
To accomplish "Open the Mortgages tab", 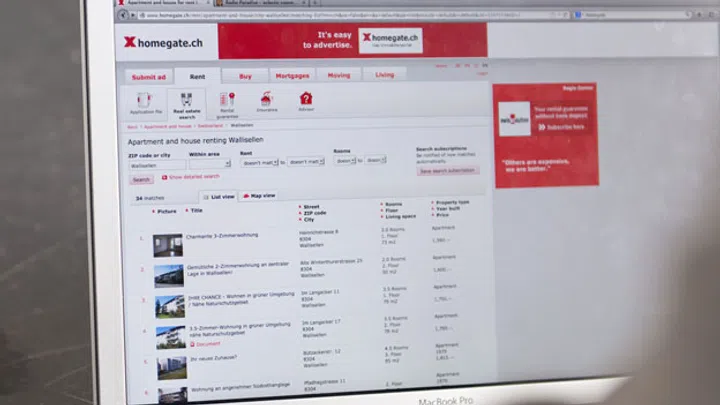I will [292, 76].
